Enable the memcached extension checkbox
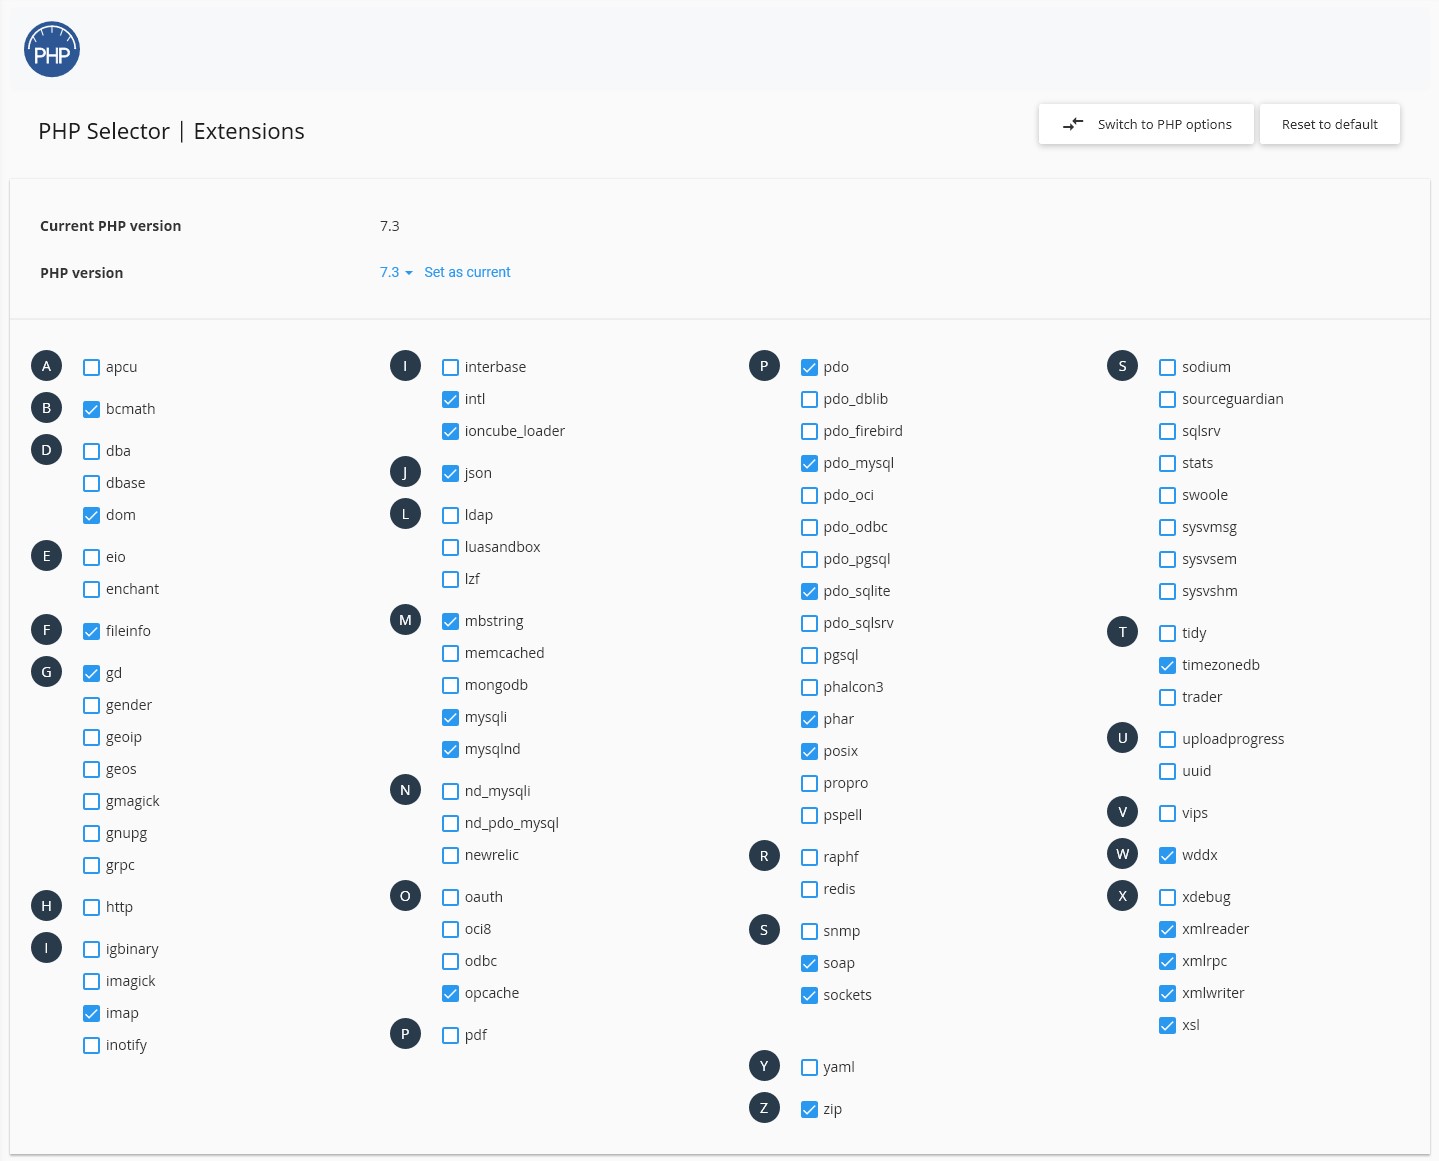The image size is (1439, 1161). [x=450, y=653]
